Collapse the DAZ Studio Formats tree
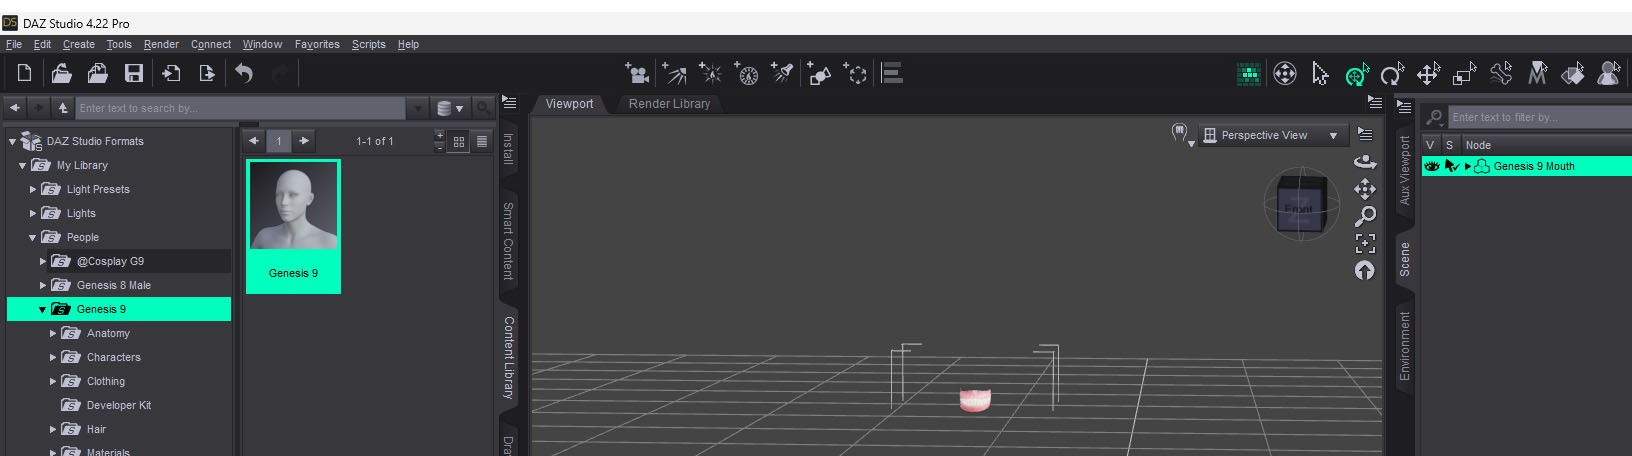Screen dimensions: 1632x456 point(12,141)
